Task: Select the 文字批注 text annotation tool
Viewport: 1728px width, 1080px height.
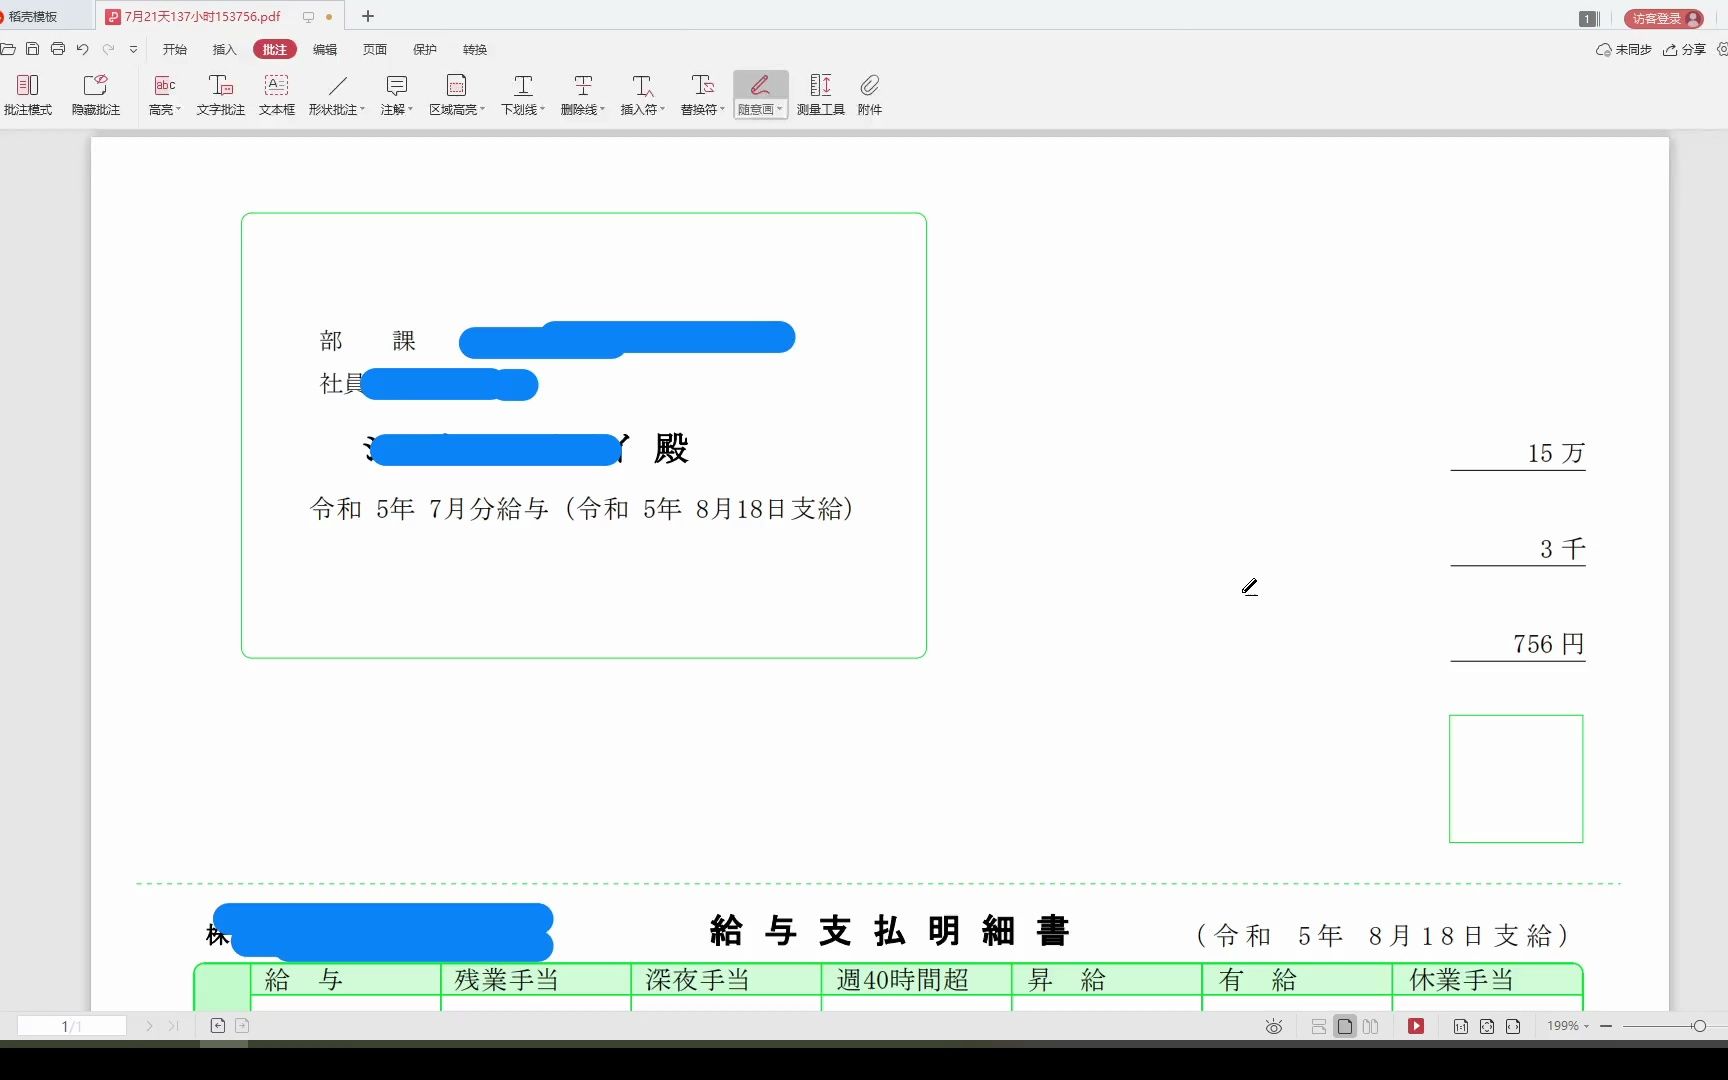Action: 221,95
